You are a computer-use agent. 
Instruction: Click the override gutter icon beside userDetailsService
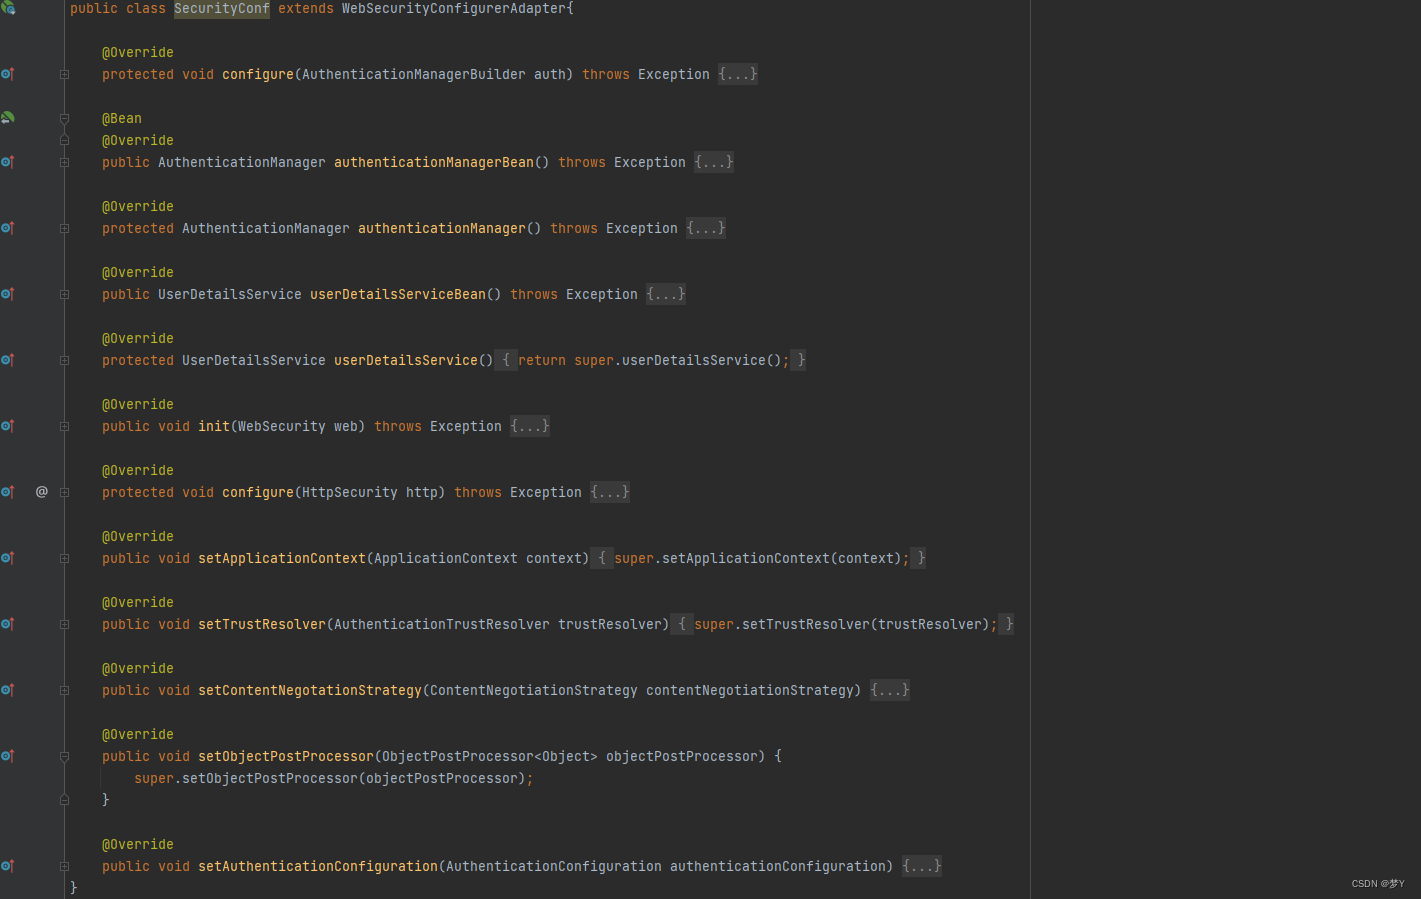click(7, 359)
